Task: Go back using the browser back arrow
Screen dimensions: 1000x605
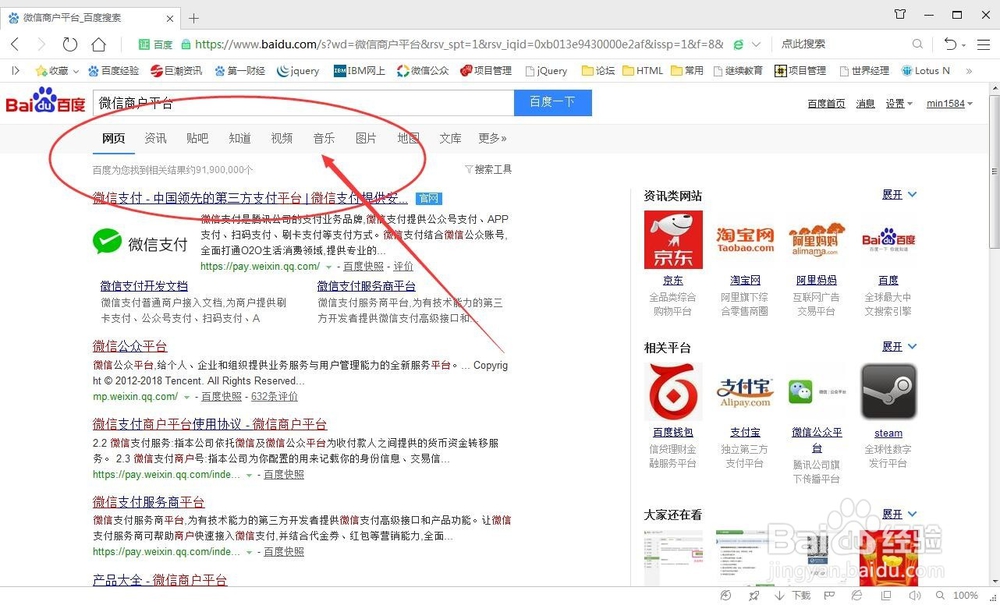Action: pyautogui.click(x=15, y=44)
